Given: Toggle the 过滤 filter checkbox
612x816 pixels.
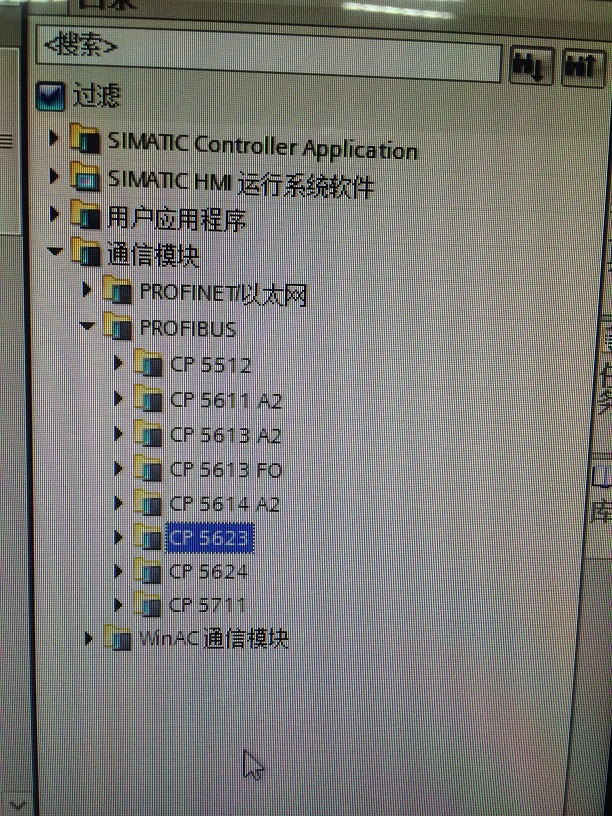Looking at the screenshot, I should 50,96.
